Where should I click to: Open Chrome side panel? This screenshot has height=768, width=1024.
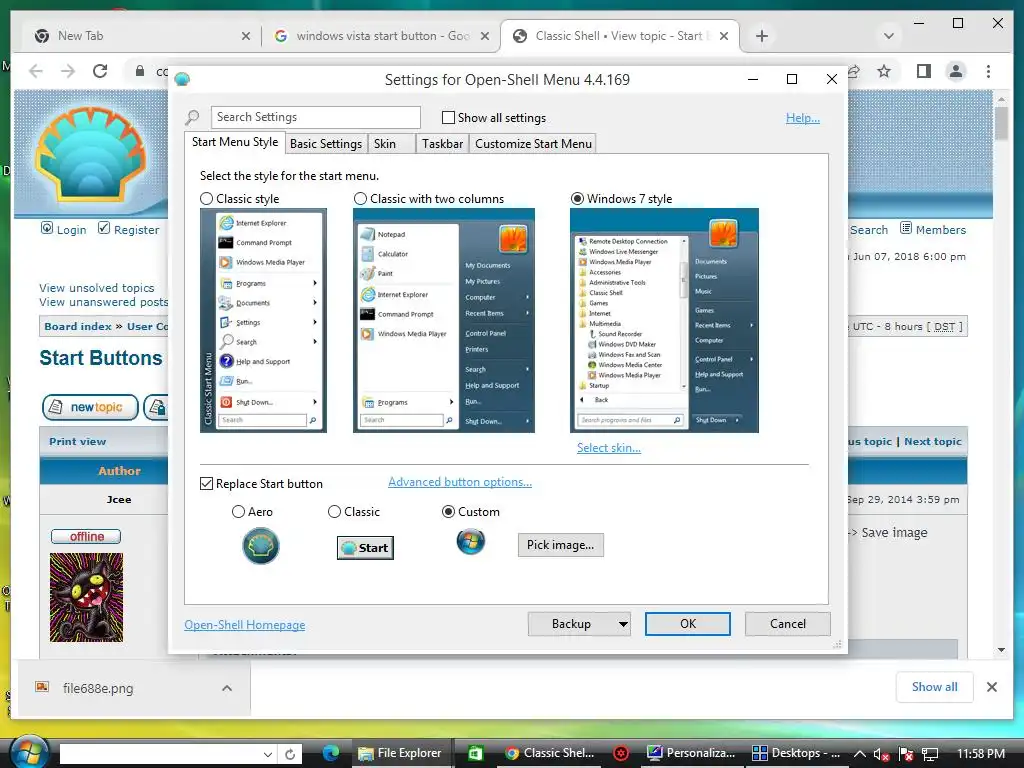pos(923,71)
